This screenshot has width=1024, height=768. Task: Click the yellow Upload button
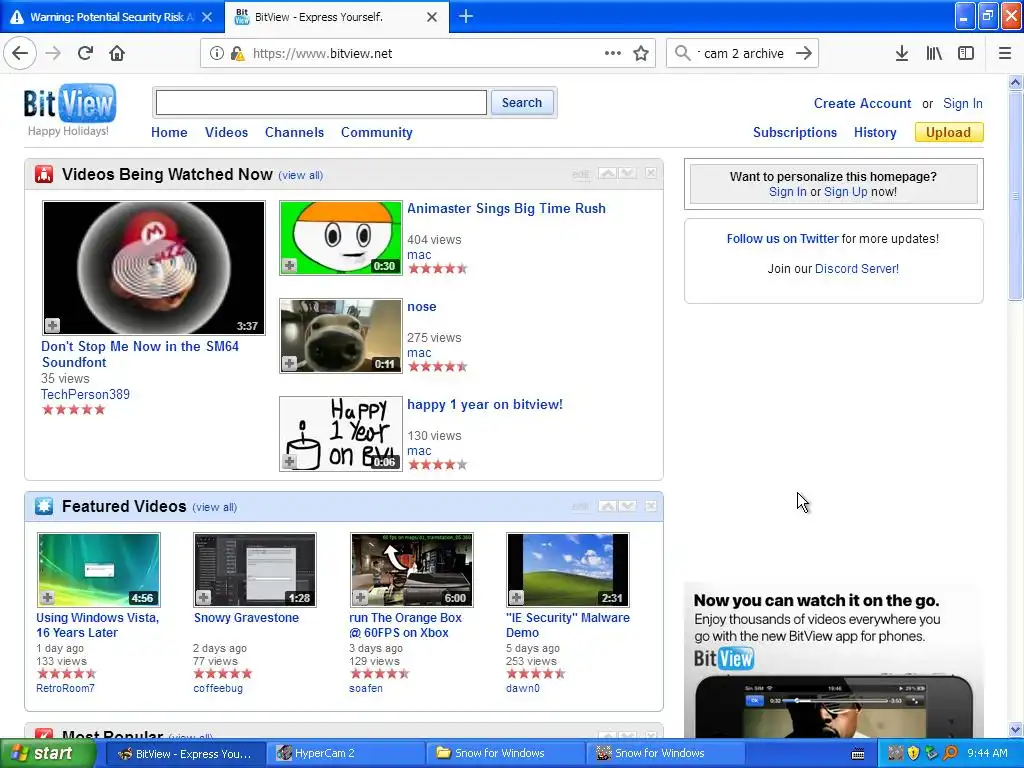(948, 133)
